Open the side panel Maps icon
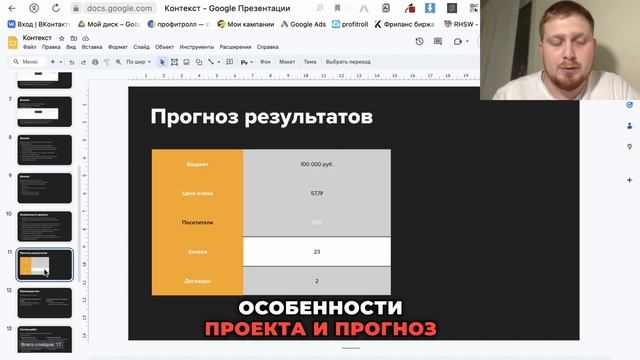640x360 pixels. point(629,147)
